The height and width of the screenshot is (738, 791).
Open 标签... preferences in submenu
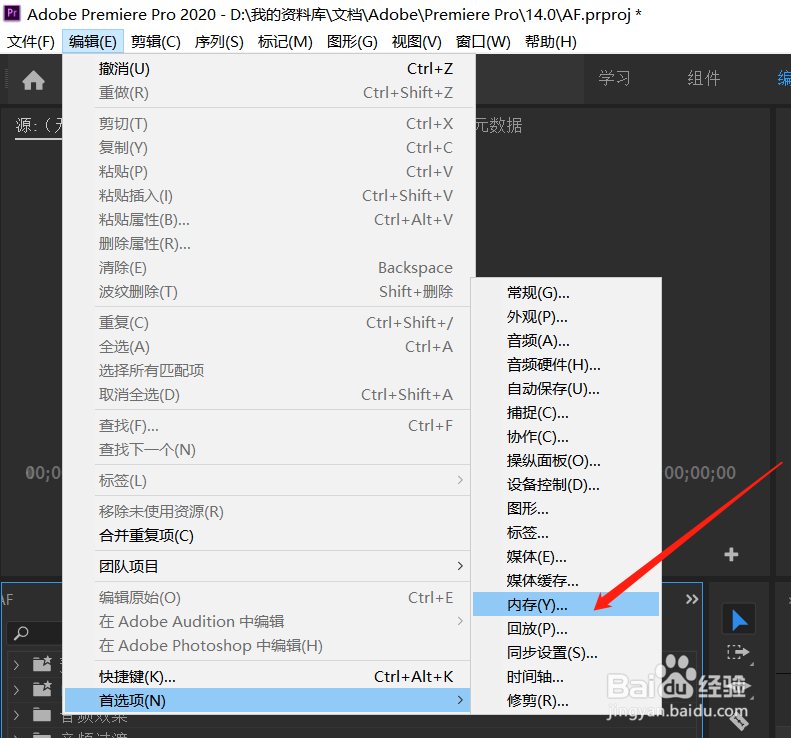coord(566,532)
